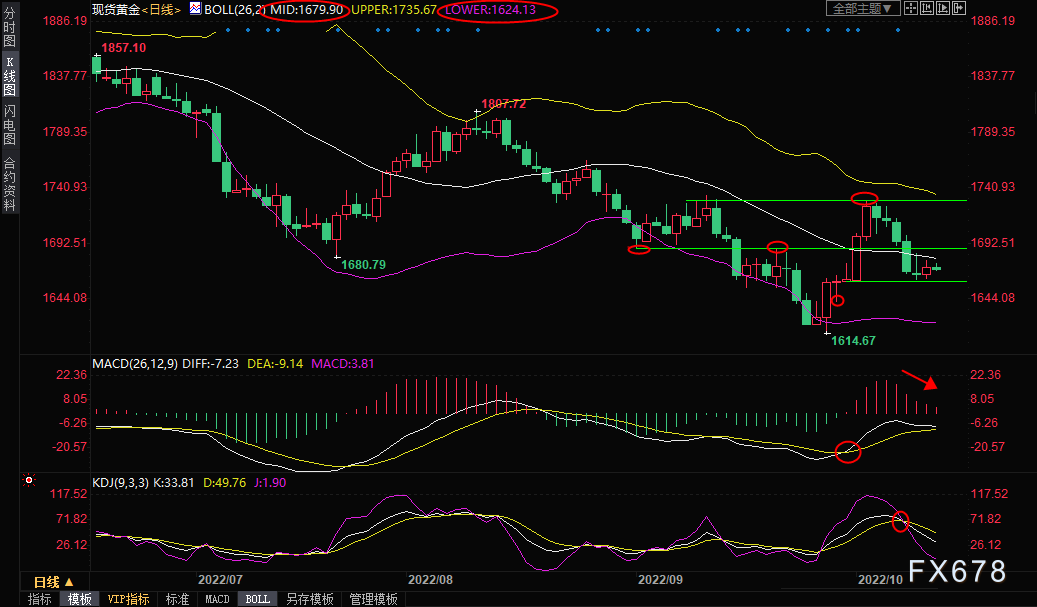
Task: Click the chart playback icon
Action: (x=944, y=9)
